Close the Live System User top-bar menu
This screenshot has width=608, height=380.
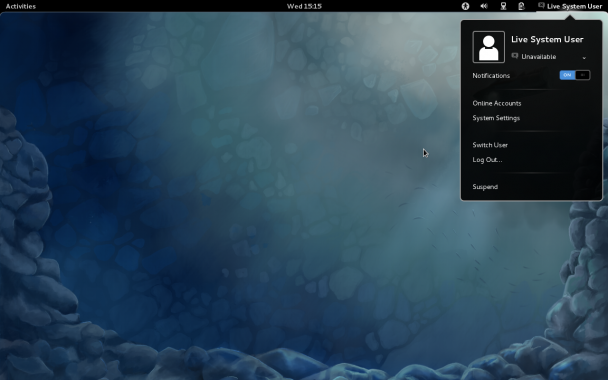pyautogui.click(x=570, y=6)
